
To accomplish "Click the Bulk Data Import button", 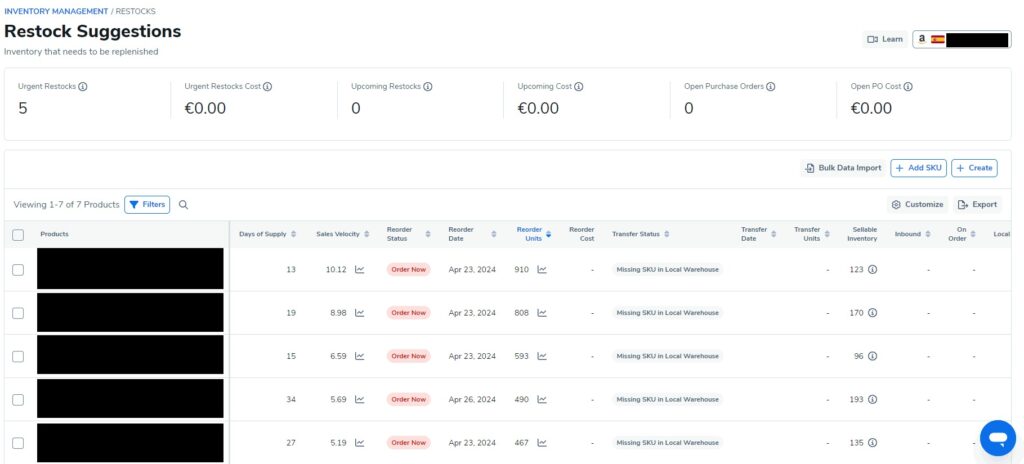I will [842, 168].
